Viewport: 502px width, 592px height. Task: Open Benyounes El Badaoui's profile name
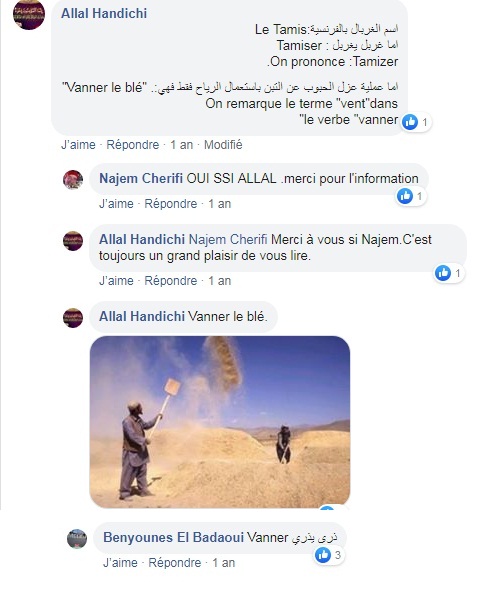174,537
